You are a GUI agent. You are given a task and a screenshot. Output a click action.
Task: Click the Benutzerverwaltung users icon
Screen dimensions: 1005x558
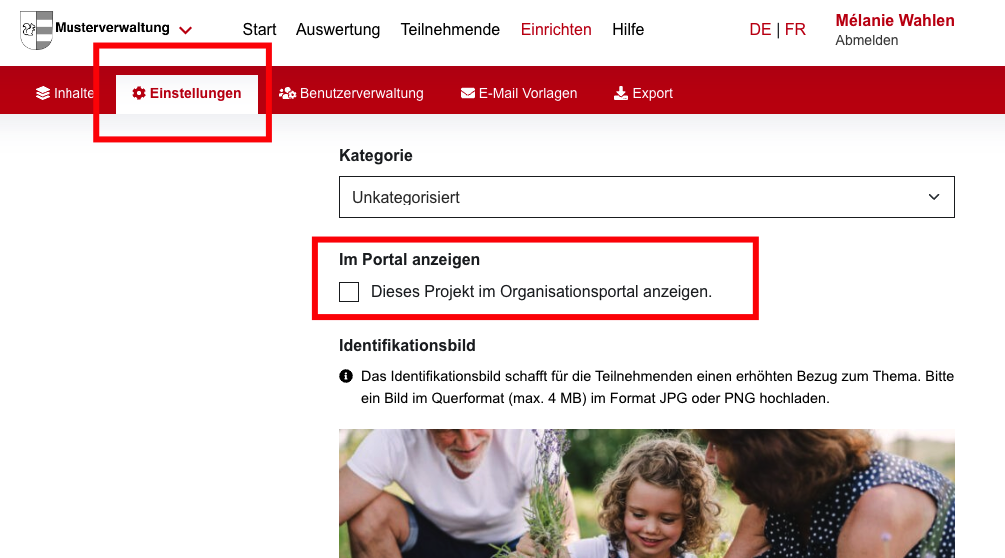coord(287,94)
